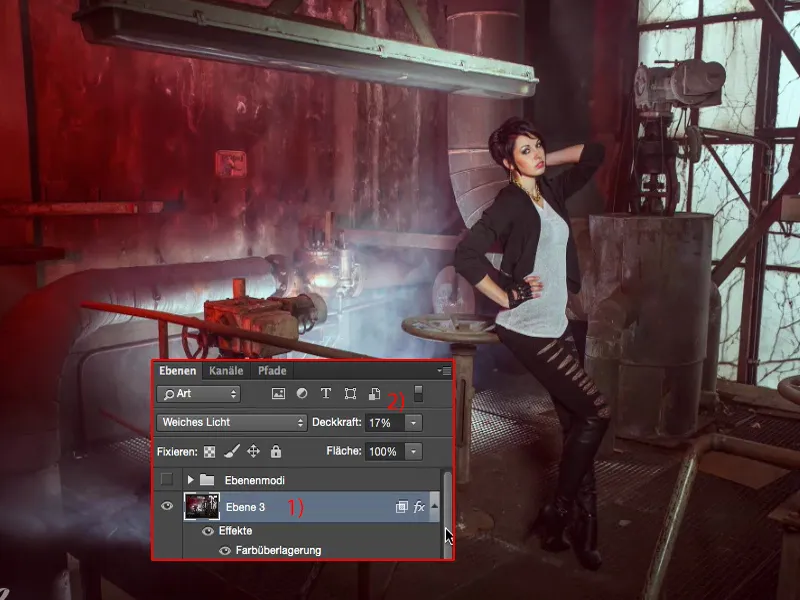This screenshot has width=800, height=600.
Task: Filter for smart objects icon
Action: [x=374, y=393]
